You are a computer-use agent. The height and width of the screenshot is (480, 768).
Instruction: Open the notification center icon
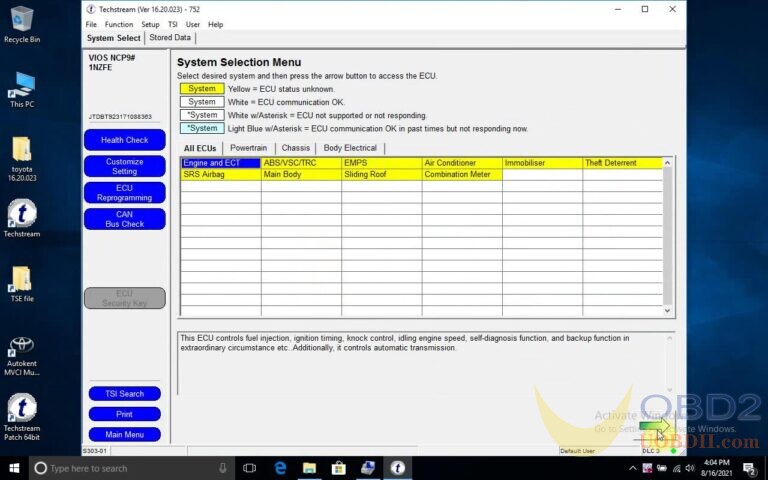749,468
